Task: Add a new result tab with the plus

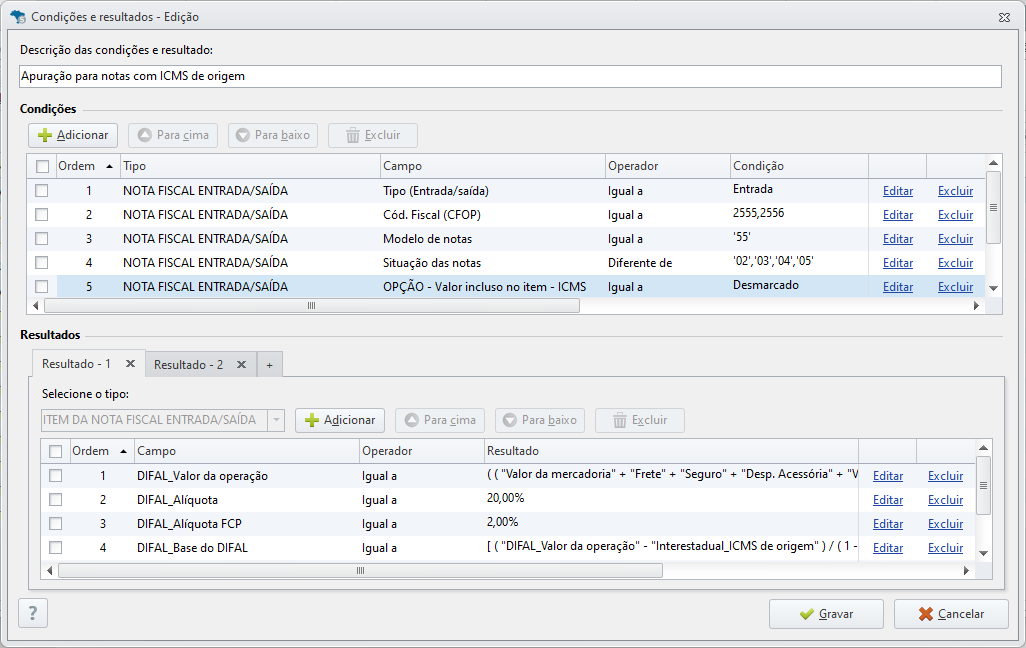Action: click(x=270, y=365)
